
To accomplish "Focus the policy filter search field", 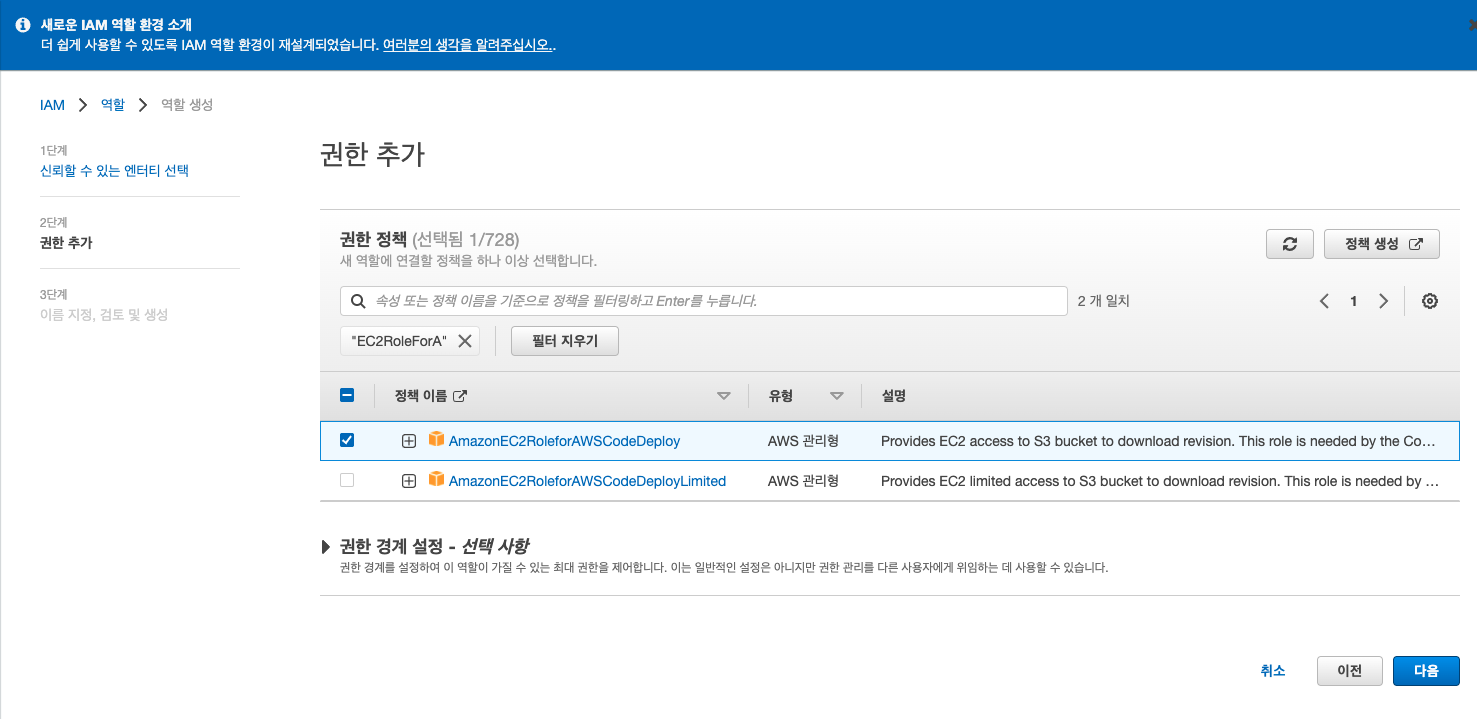I will tap(703, 301).
